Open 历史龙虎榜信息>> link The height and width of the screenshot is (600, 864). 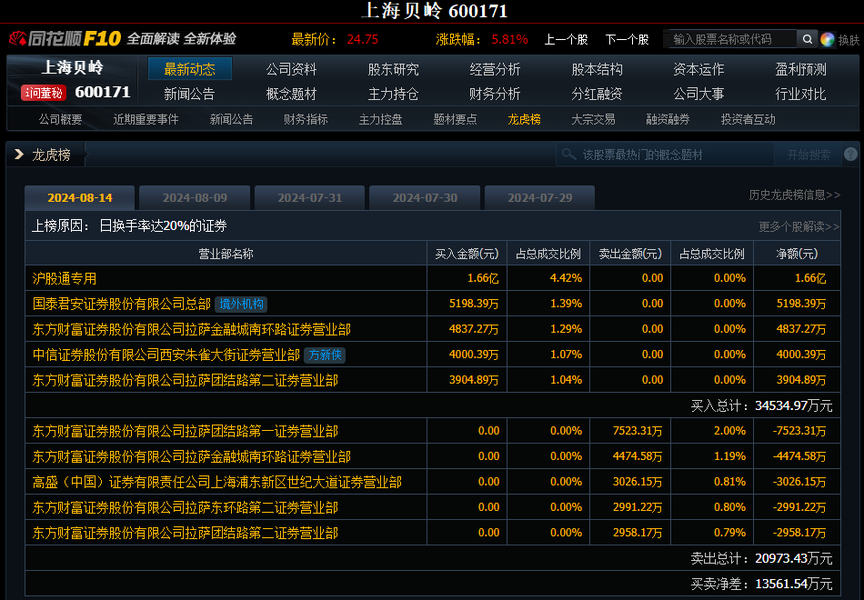click(x=795, y=195)
